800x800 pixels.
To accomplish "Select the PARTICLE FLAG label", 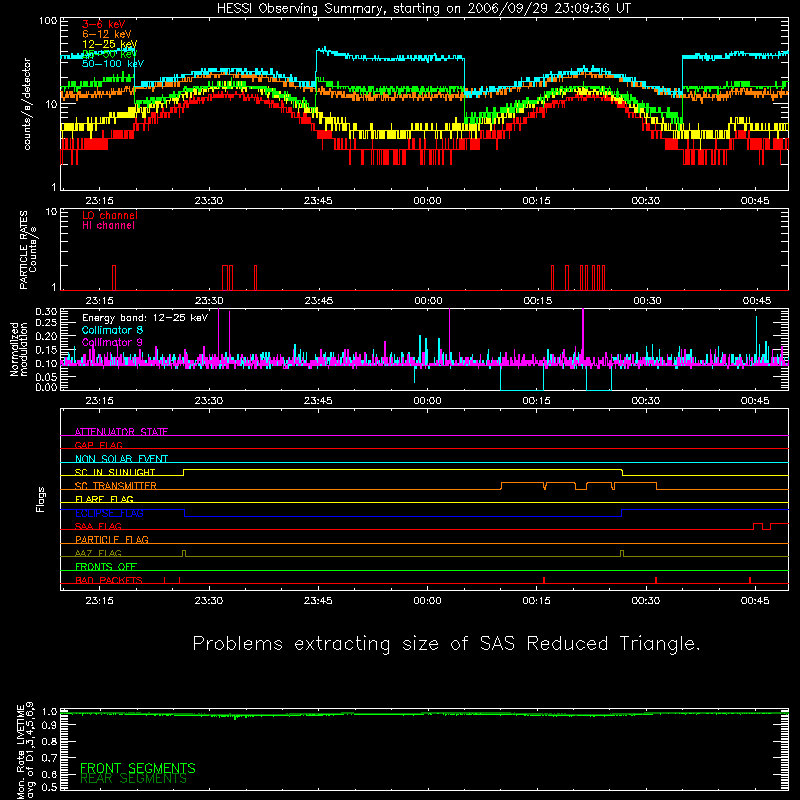I will coord(112,539).
